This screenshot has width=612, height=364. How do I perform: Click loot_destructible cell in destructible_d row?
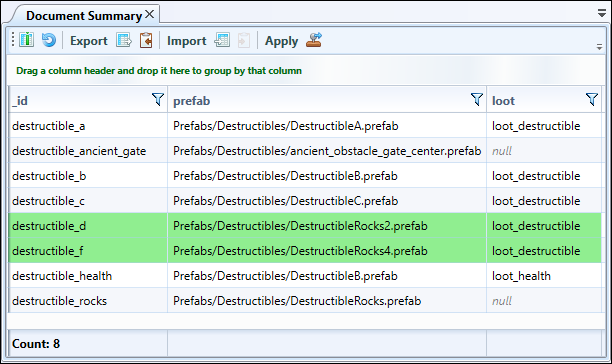[544, 226]
